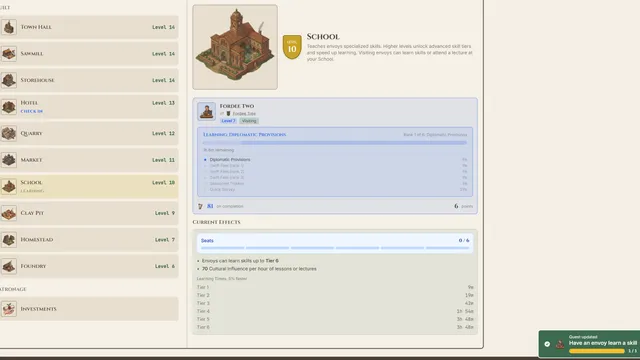The height and width of the screenshot is (360, 640).
Task: Select the Hotel building icon
Action: (x=9, y=107)
